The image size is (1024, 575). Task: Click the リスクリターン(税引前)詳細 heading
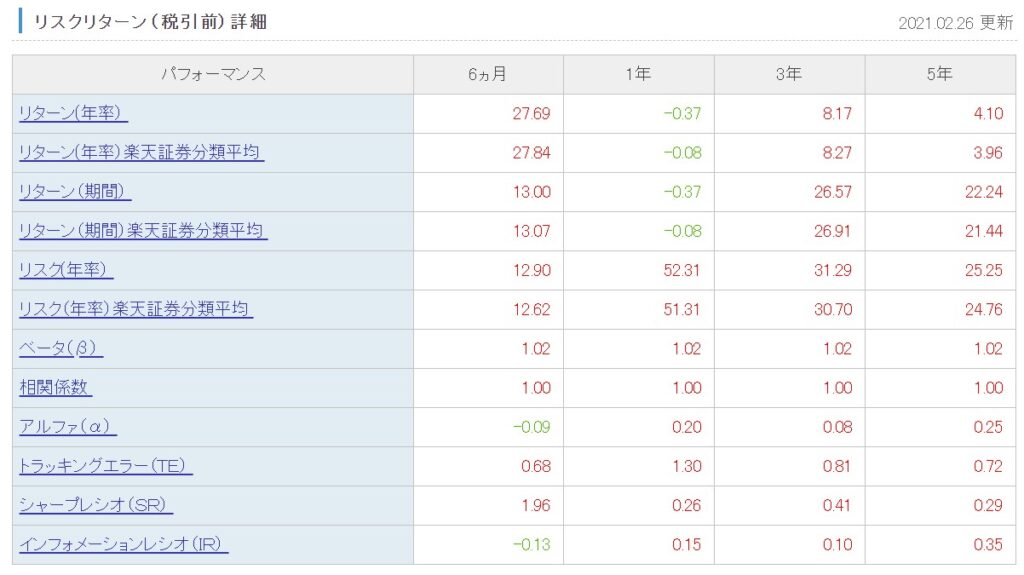(x=150, y=21)
